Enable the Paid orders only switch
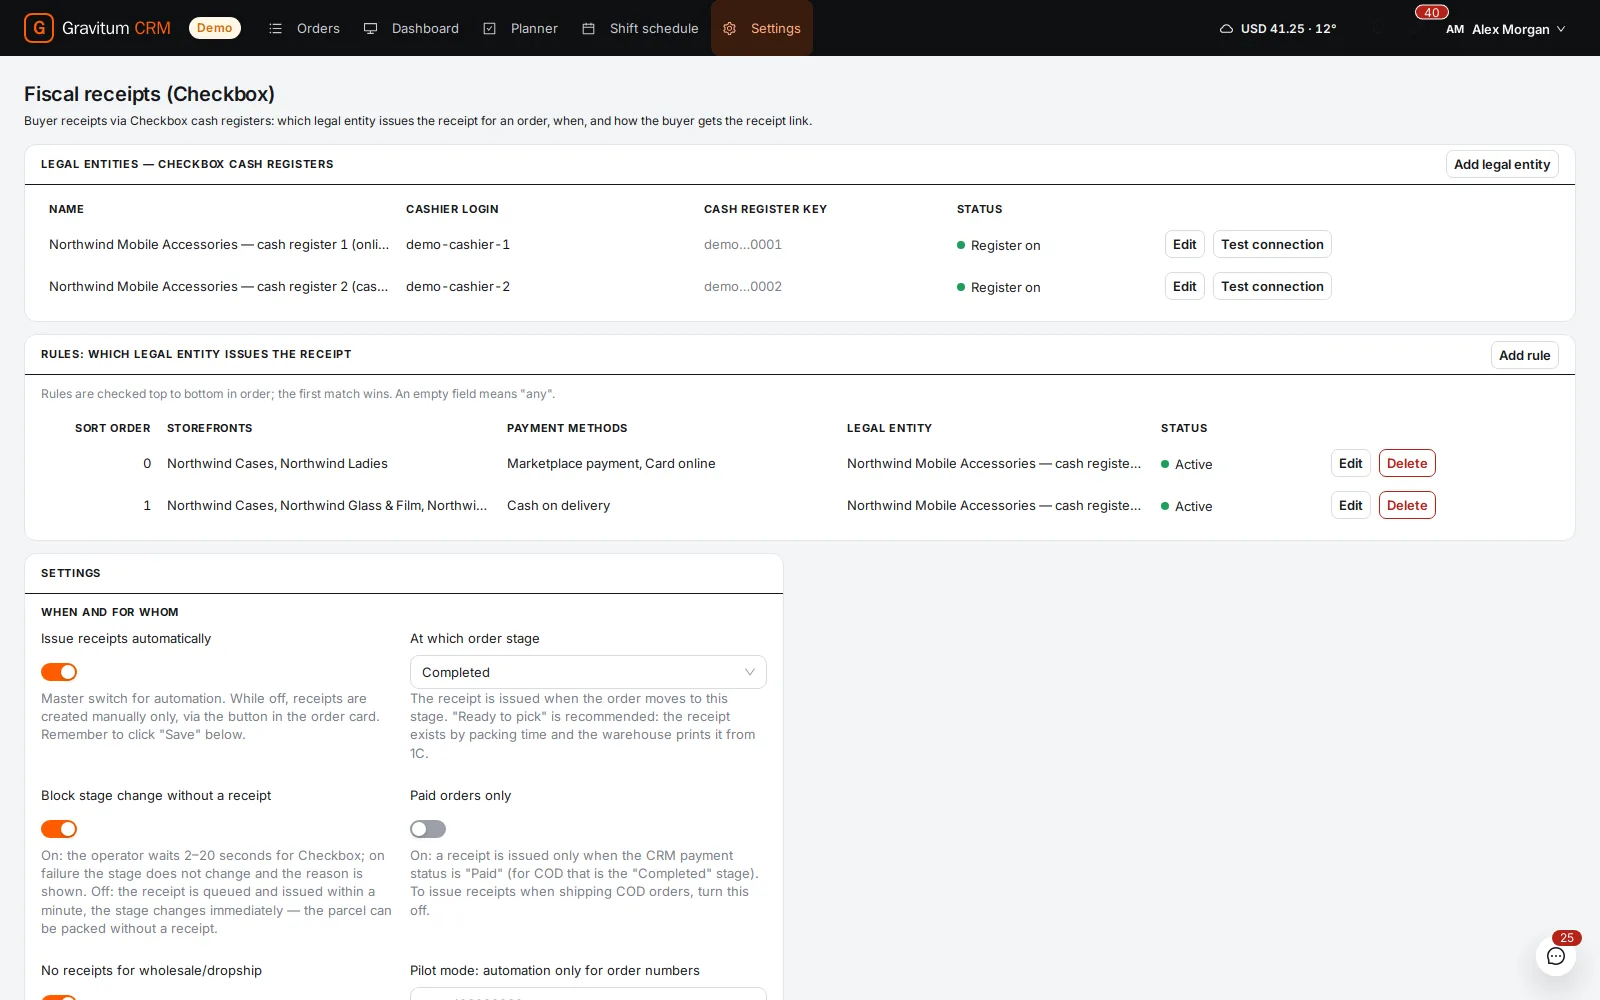Viewport: 1600px width, 1000px height. coord(428,829)
